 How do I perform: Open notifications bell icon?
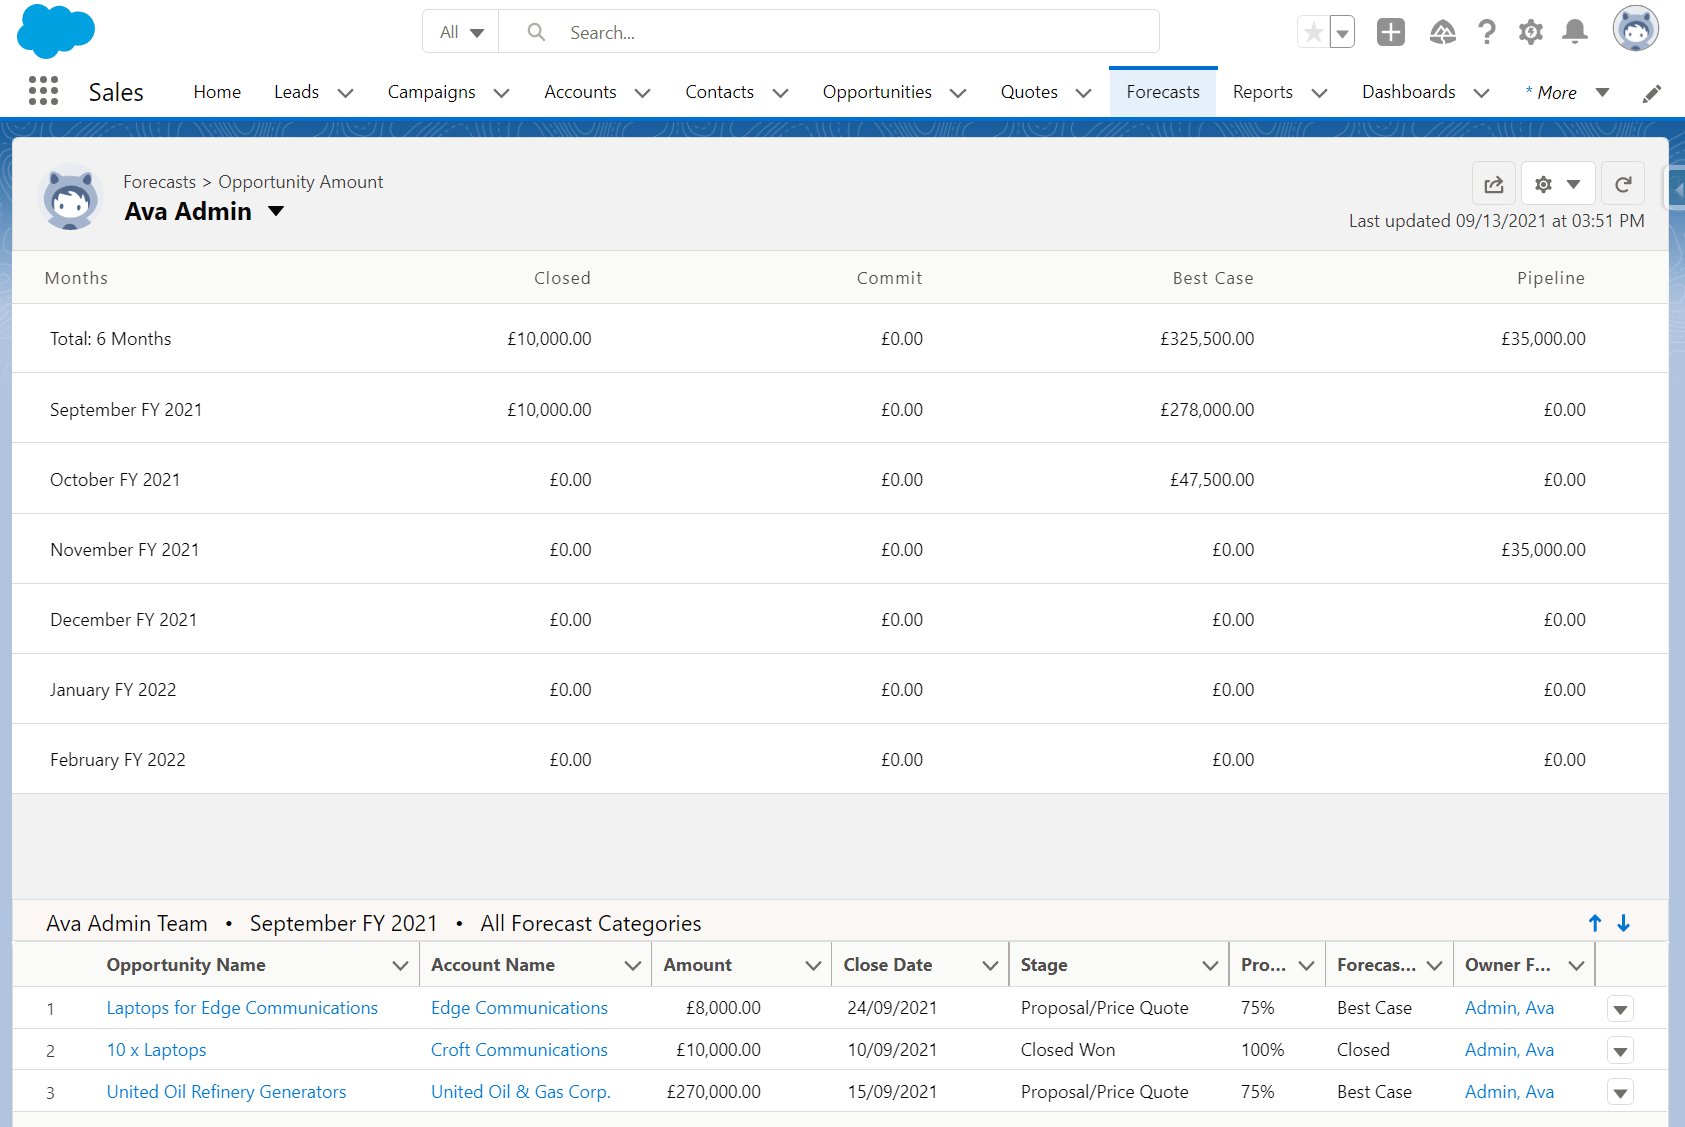point(1575,31)
